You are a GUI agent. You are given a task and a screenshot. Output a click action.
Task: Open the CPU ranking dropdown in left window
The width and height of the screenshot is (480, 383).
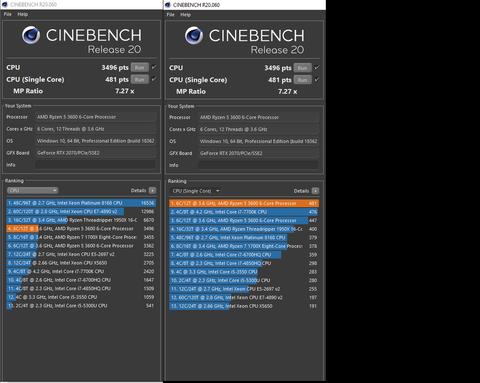click(32, 190)
